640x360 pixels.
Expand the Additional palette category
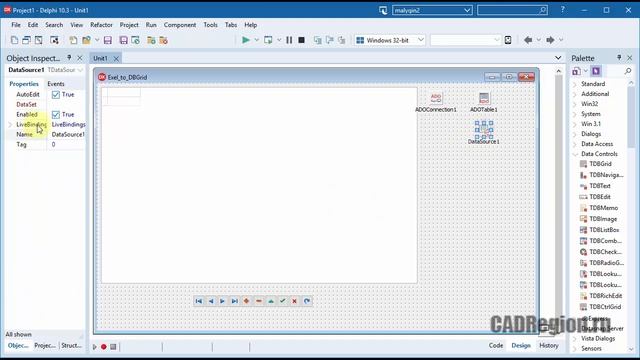575,94
